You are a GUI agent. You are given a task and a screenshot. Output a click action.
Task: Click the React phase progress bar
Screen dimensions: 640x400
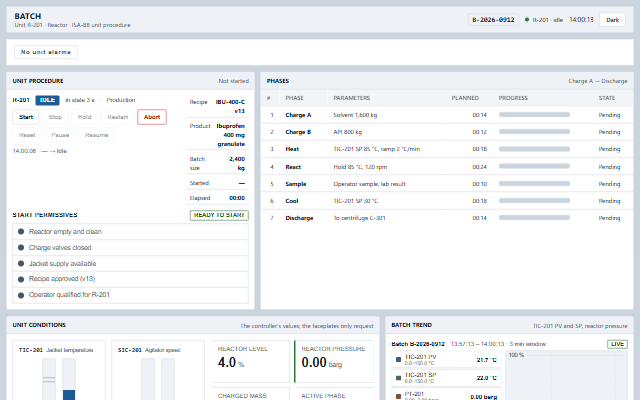pyautogui.click(x=534, y=166)
